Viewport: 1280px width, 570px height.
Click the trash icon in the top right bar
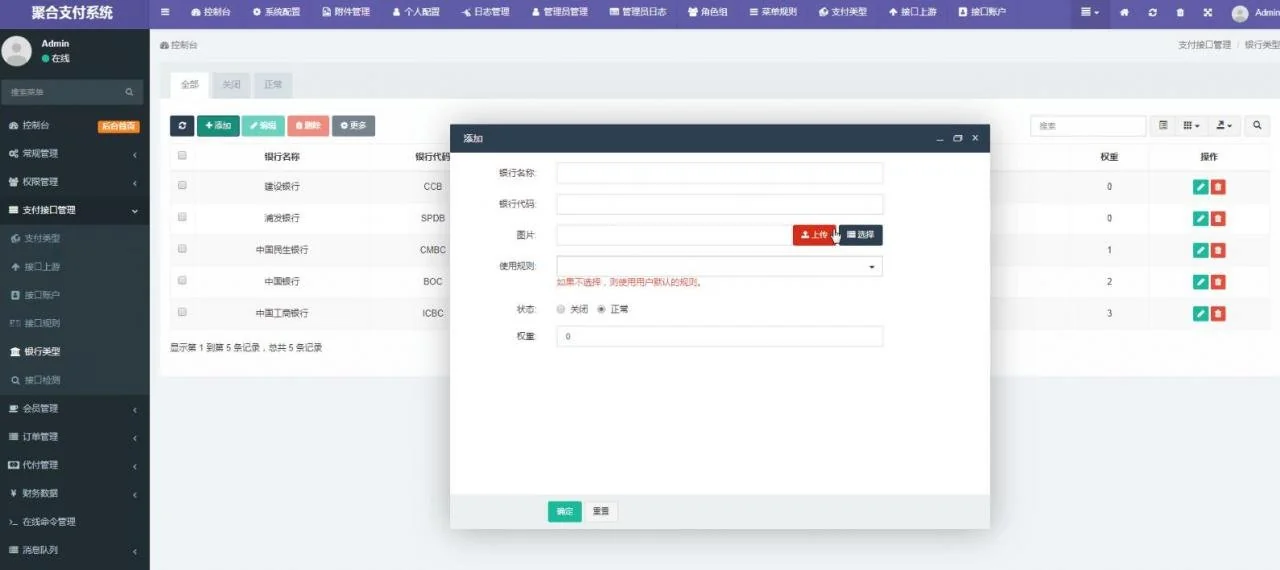pyautogui.click(x=1180, y=13)
